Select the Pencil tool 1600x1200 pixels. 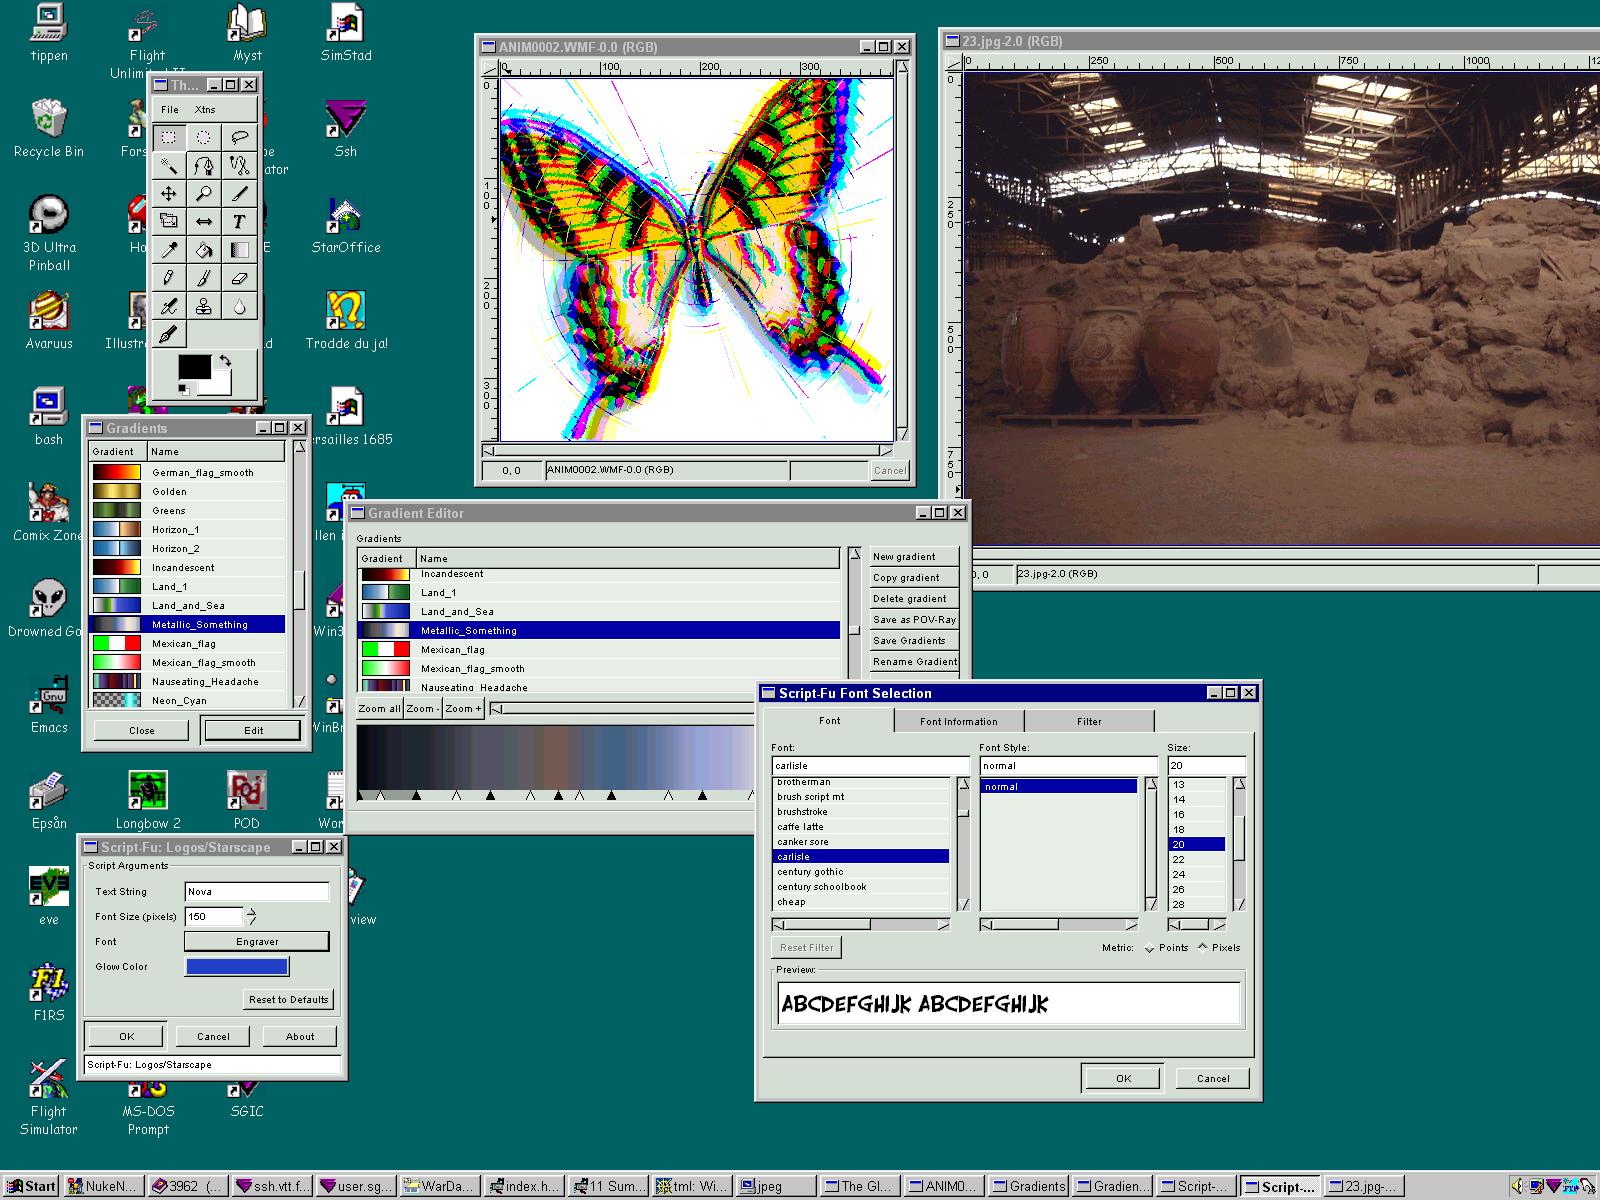pyautogui.click(x=169, y=277)
